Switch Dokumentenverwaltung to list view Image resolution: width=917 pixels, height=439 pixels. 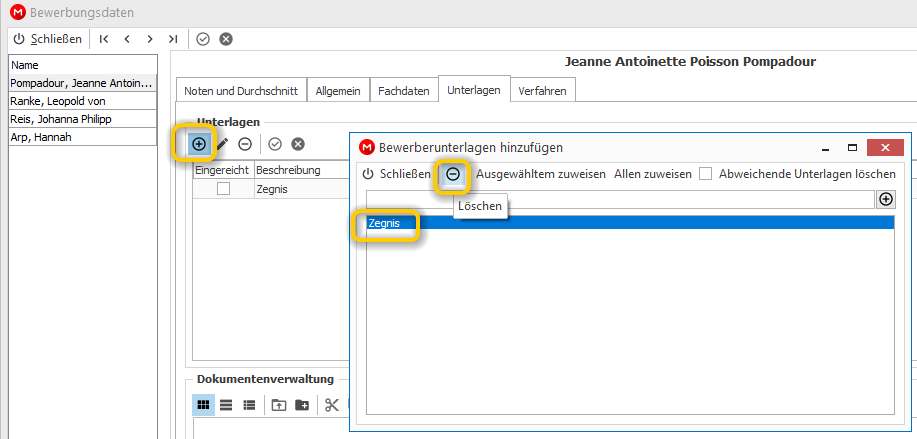226,405
